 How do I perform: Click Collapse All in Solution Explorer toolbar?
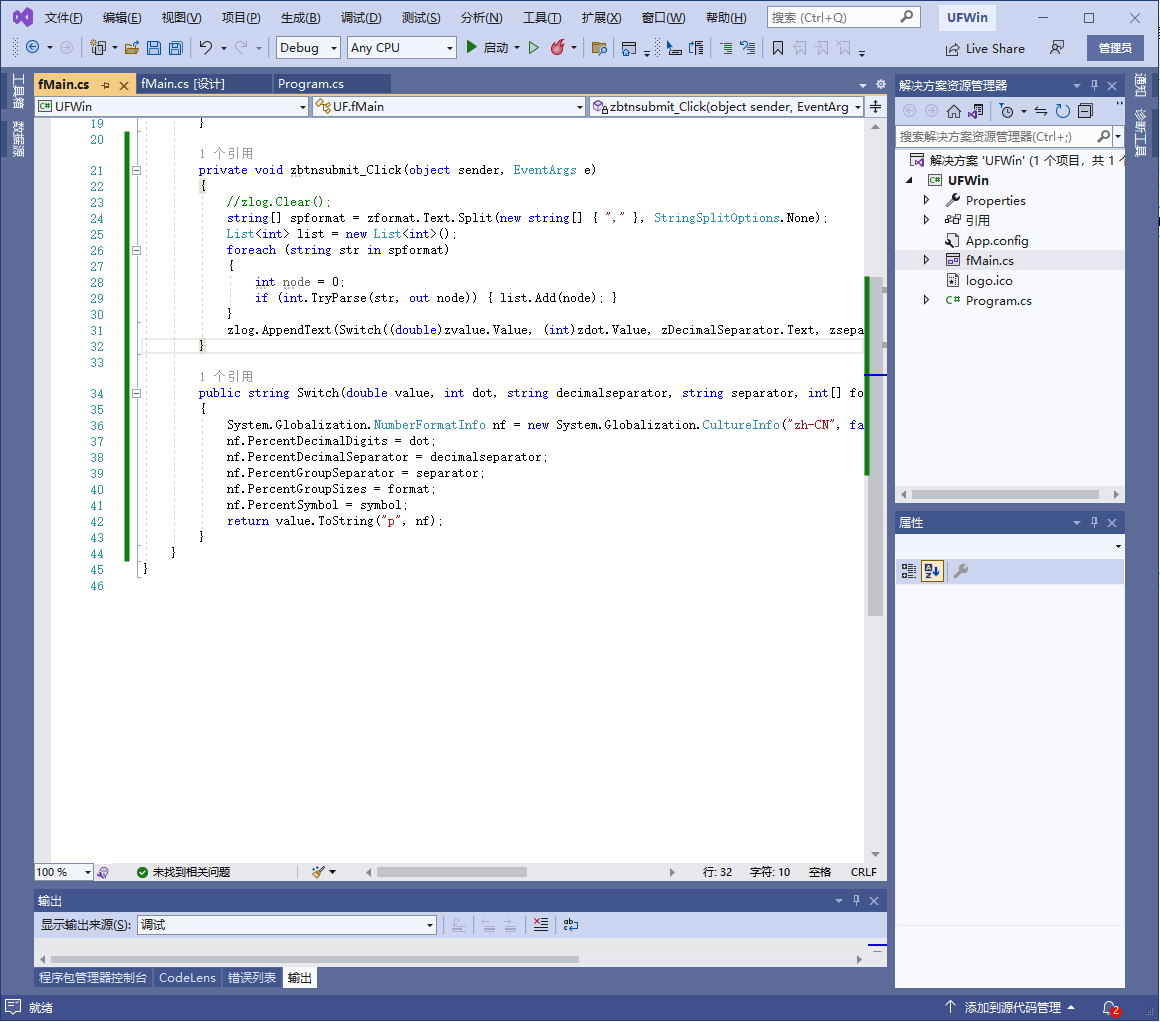(1085, 111)
